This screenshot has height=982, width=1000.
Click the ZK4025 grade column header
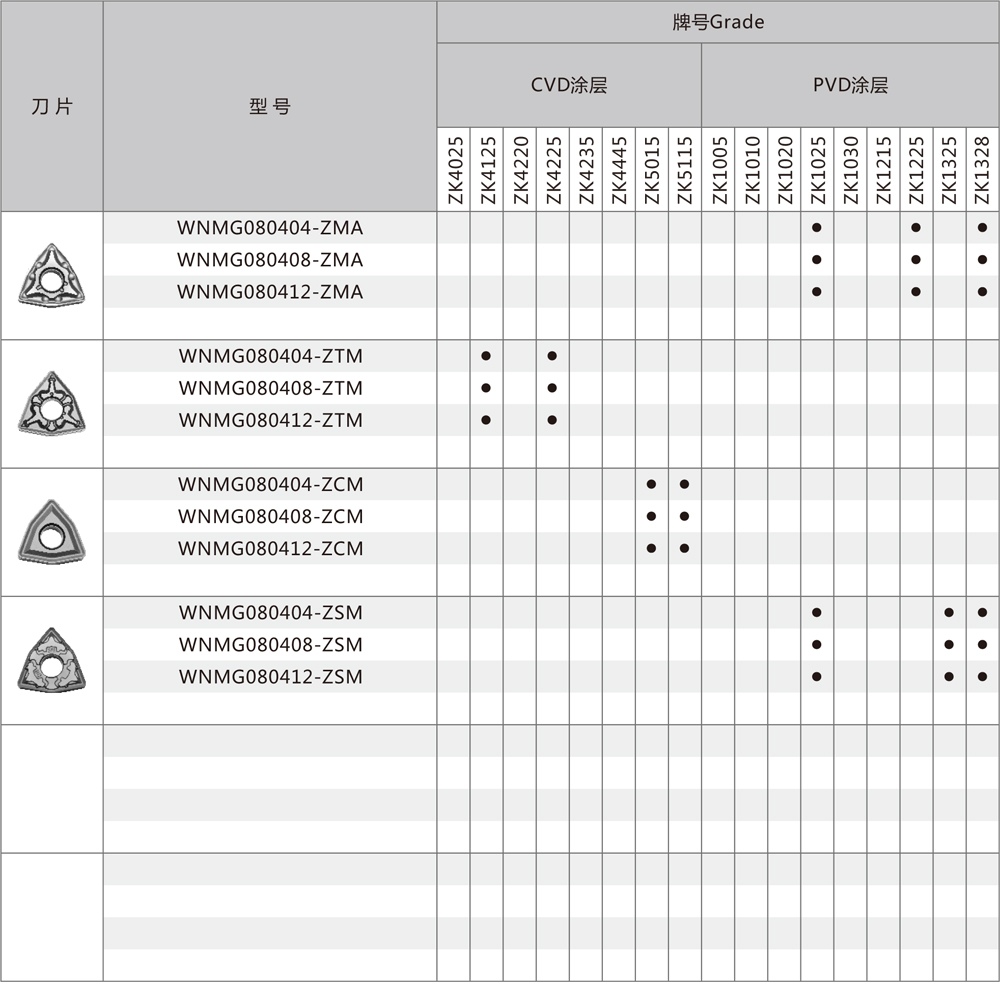(x=454, y=170)
